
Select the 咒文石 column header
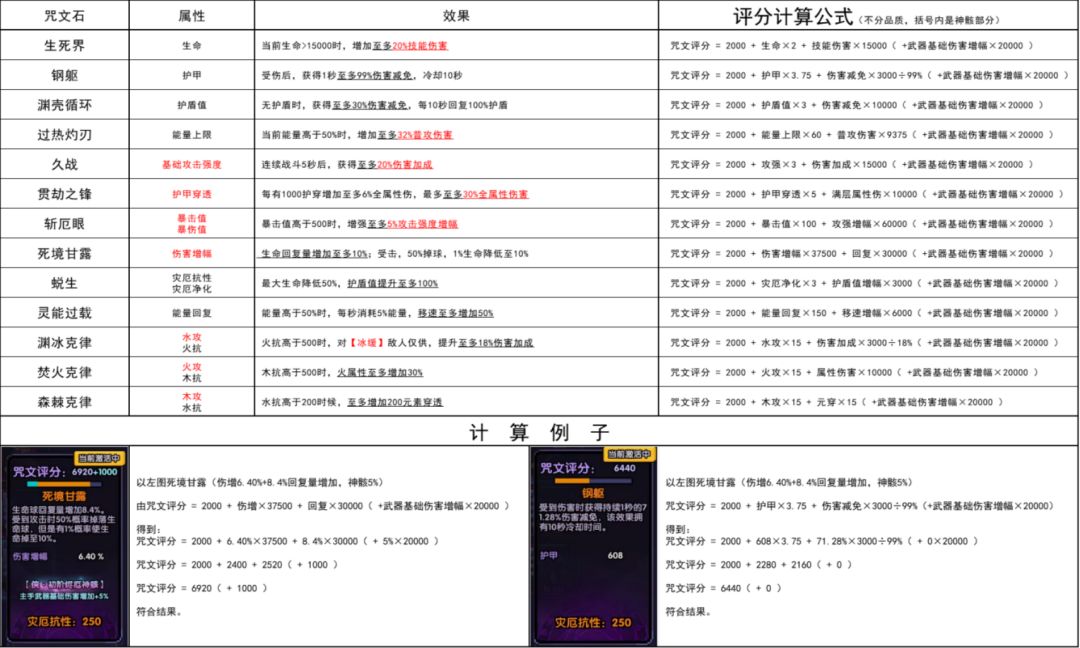click(65, 15)
